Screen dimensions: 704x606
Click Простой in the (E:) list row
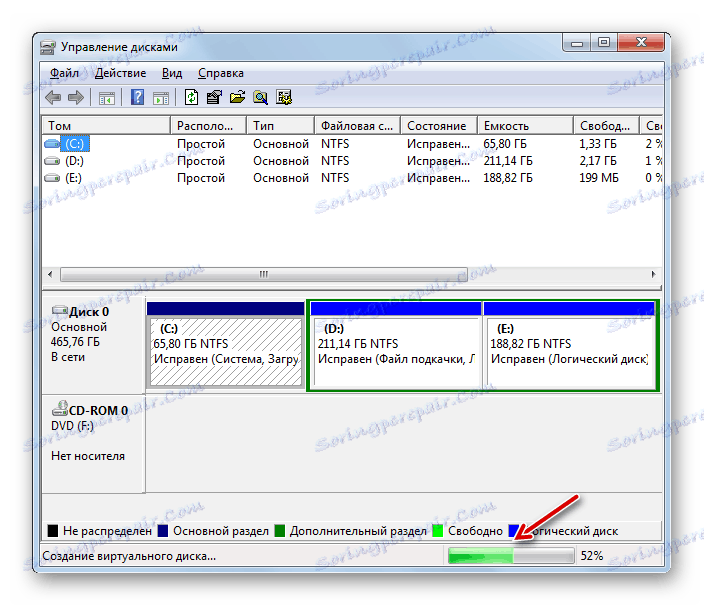pyautogui.click(x=201, y=178)
